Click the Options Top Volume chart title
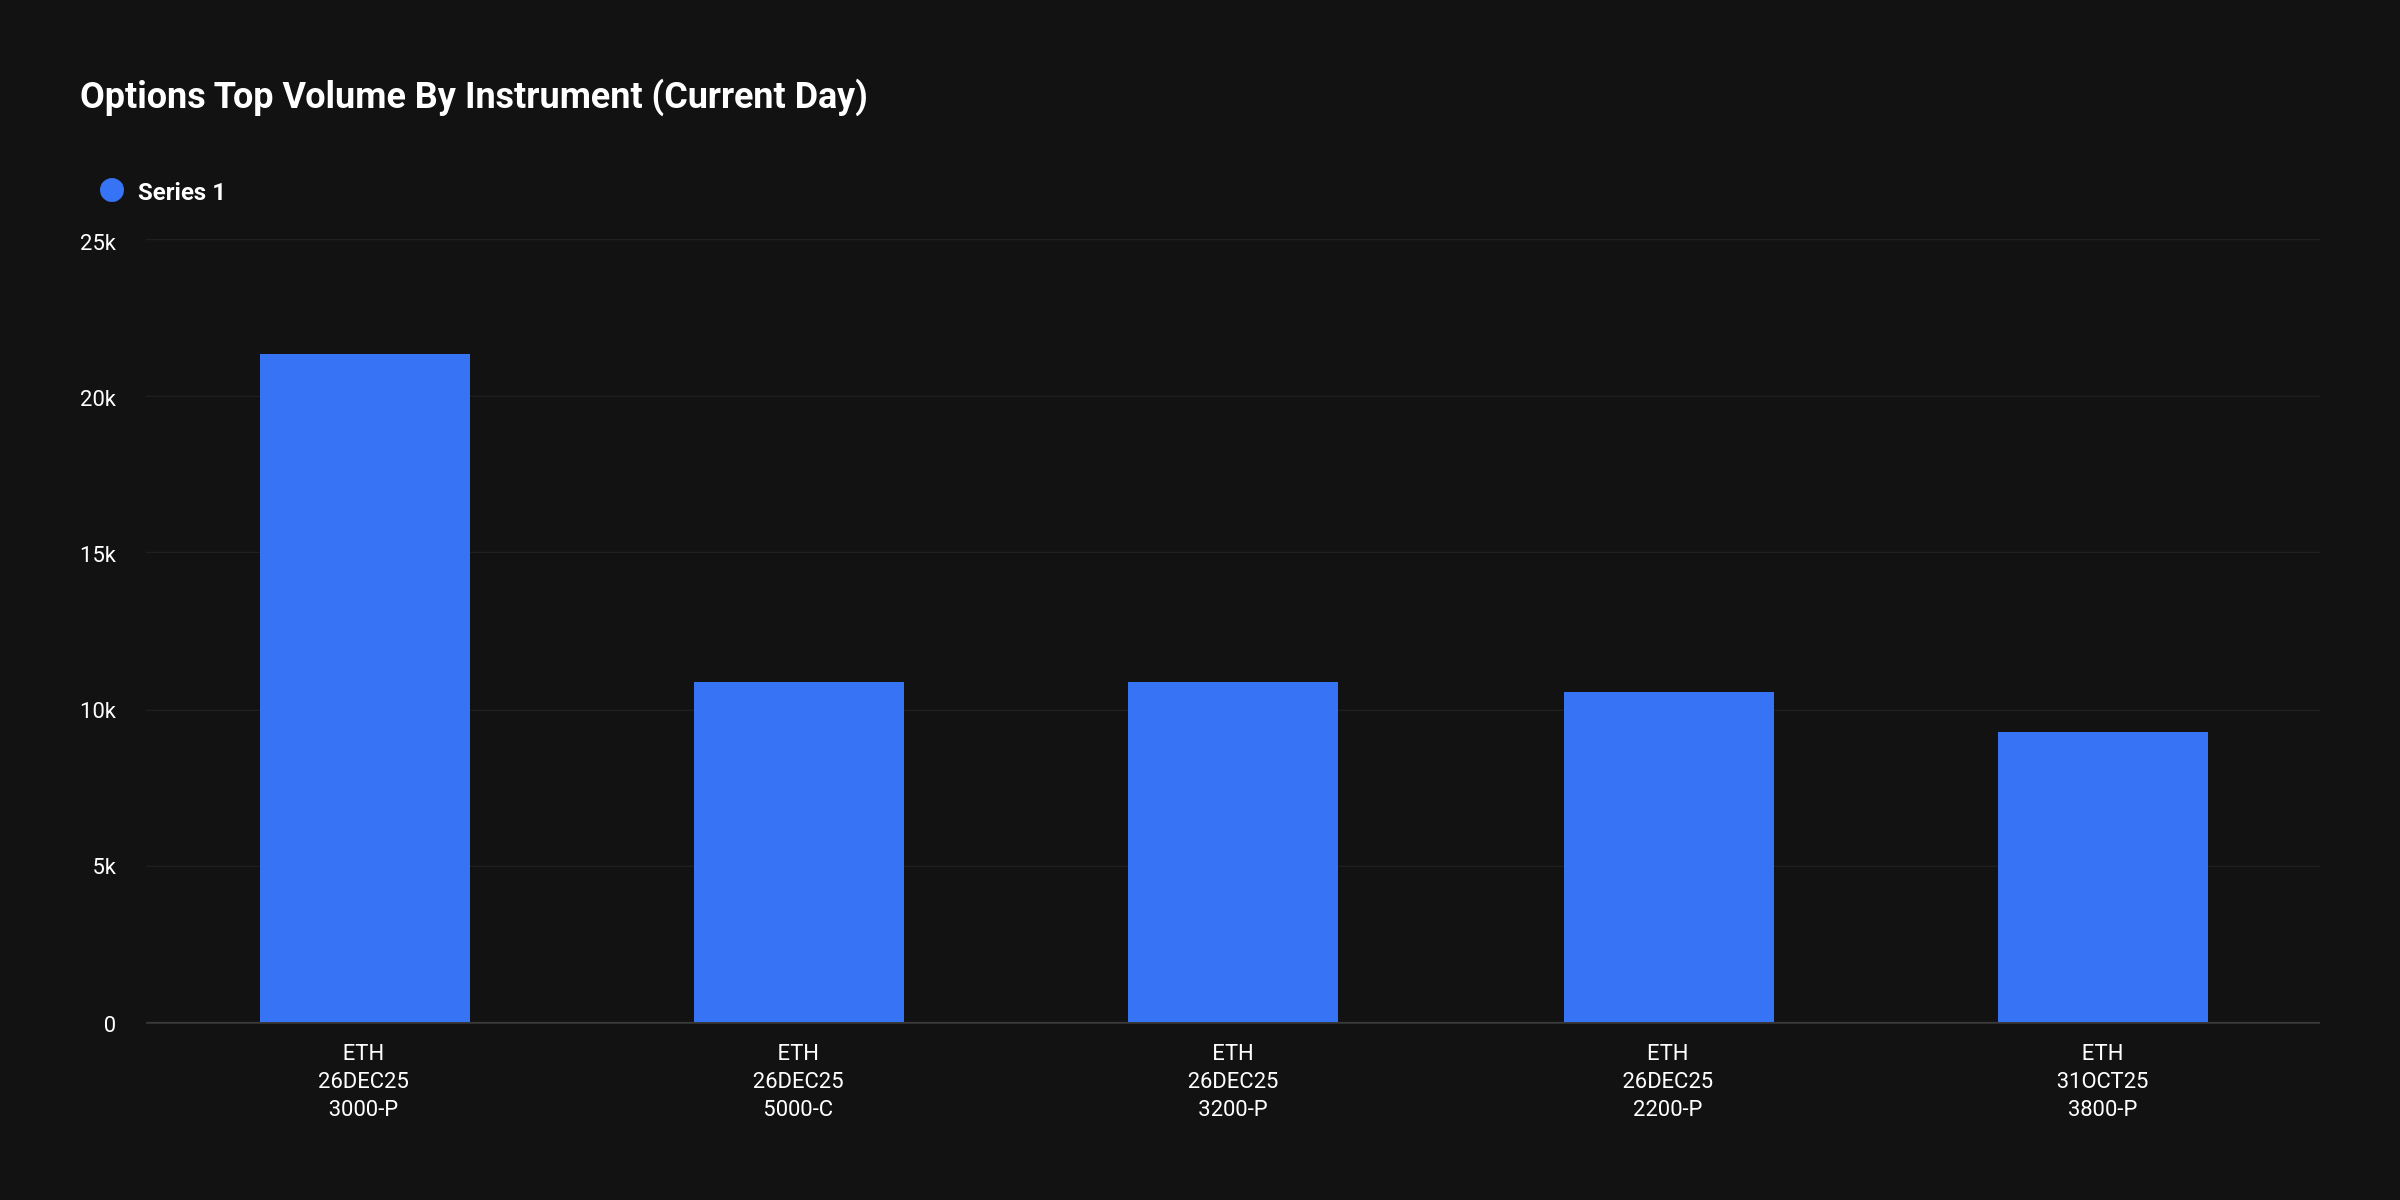Viewport: 2400px width, 1200px height. [x=474, y=96]
